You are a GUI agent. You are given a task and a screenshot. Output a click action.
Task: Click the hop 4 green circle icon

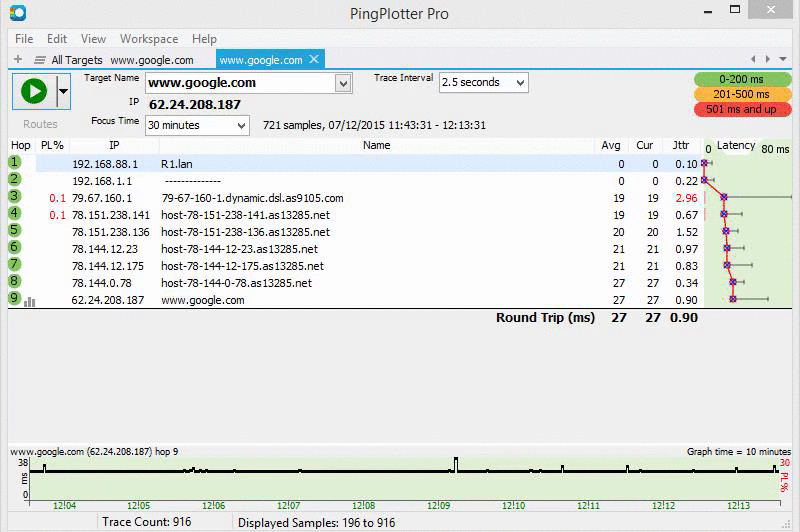15,213
